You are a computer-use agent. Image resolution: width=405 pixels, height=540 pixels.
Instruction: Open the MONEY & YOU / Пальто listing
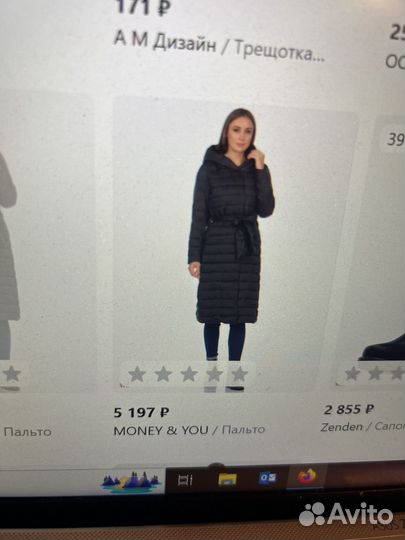pos(189,430)
